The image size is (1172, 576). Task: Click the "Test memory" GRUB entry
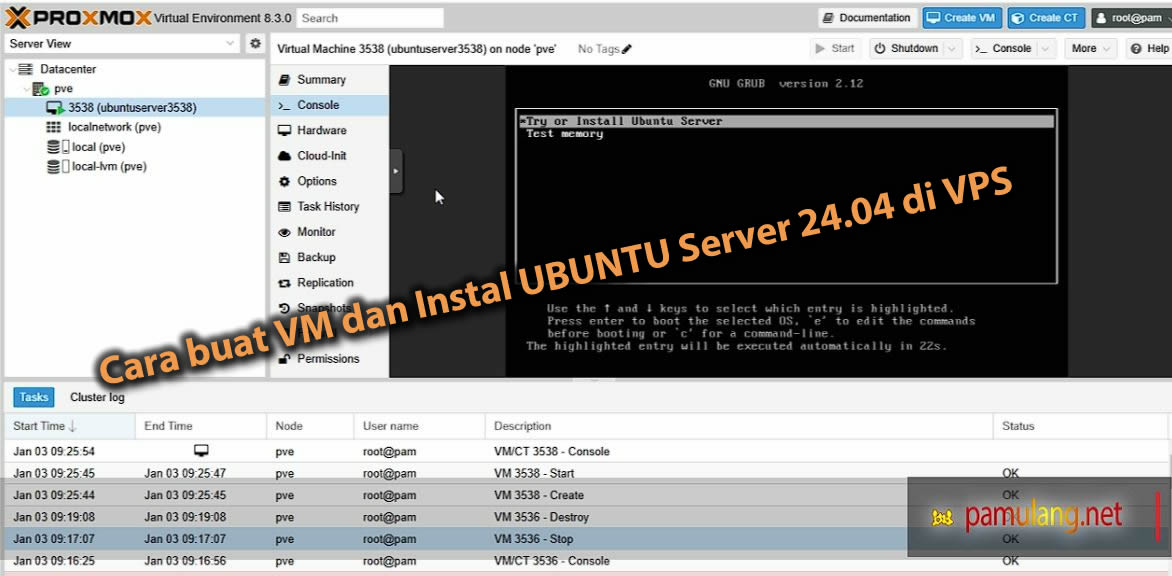point(564,134)
